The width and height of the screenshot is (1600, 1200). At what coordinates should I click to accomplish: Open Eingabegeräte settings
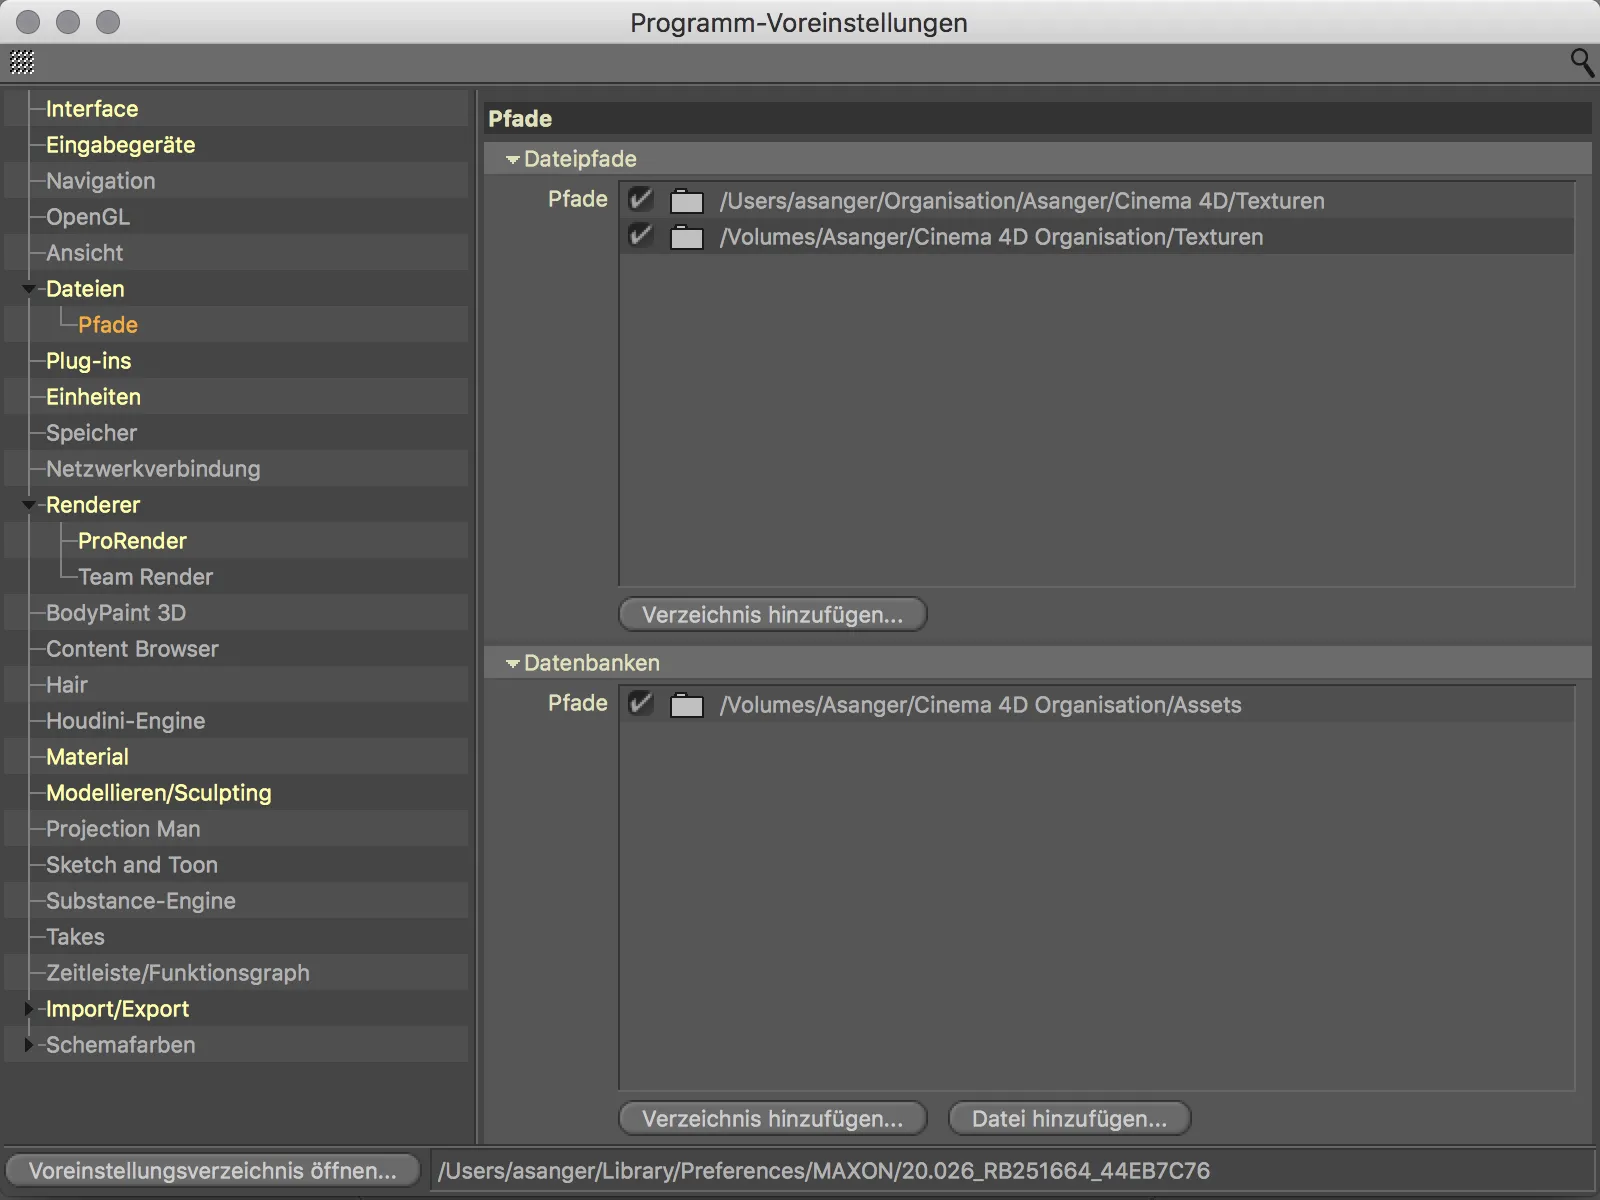point(121,145)
